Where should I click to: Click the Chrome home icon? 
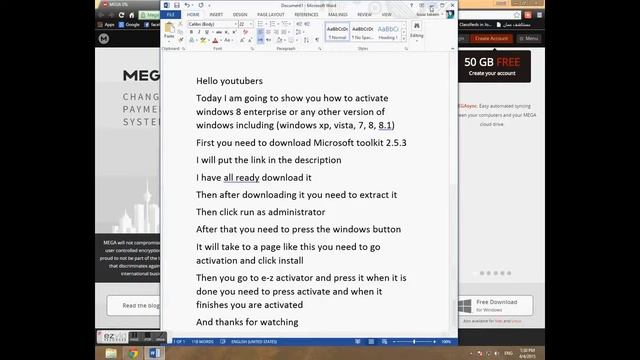pos(131,15)
